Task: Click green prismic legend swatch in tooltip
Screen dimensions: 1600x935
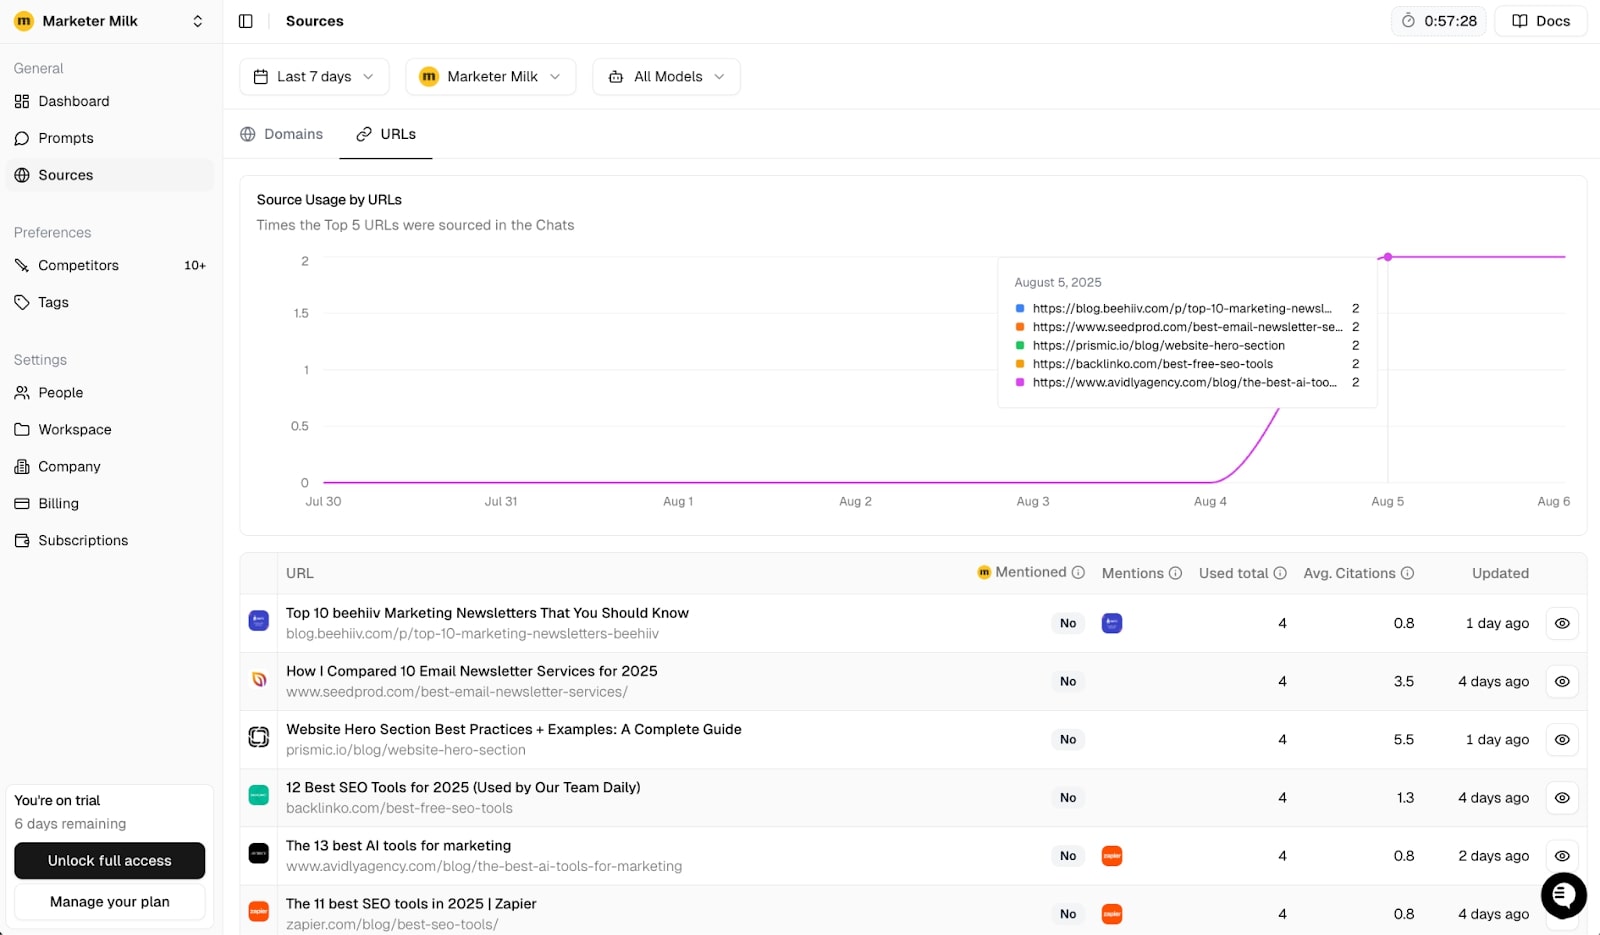Action: (1020, 346)
